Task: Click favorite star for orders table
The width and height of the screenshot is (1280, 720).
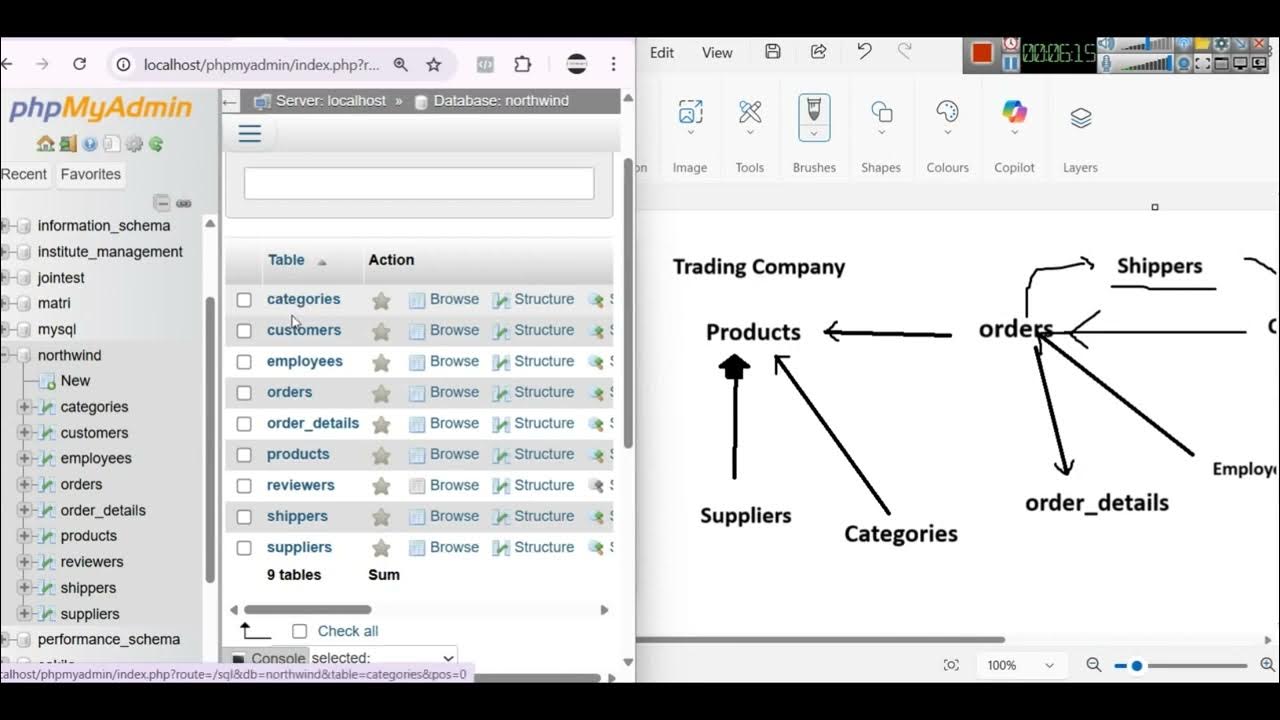Action: [381, 393]
